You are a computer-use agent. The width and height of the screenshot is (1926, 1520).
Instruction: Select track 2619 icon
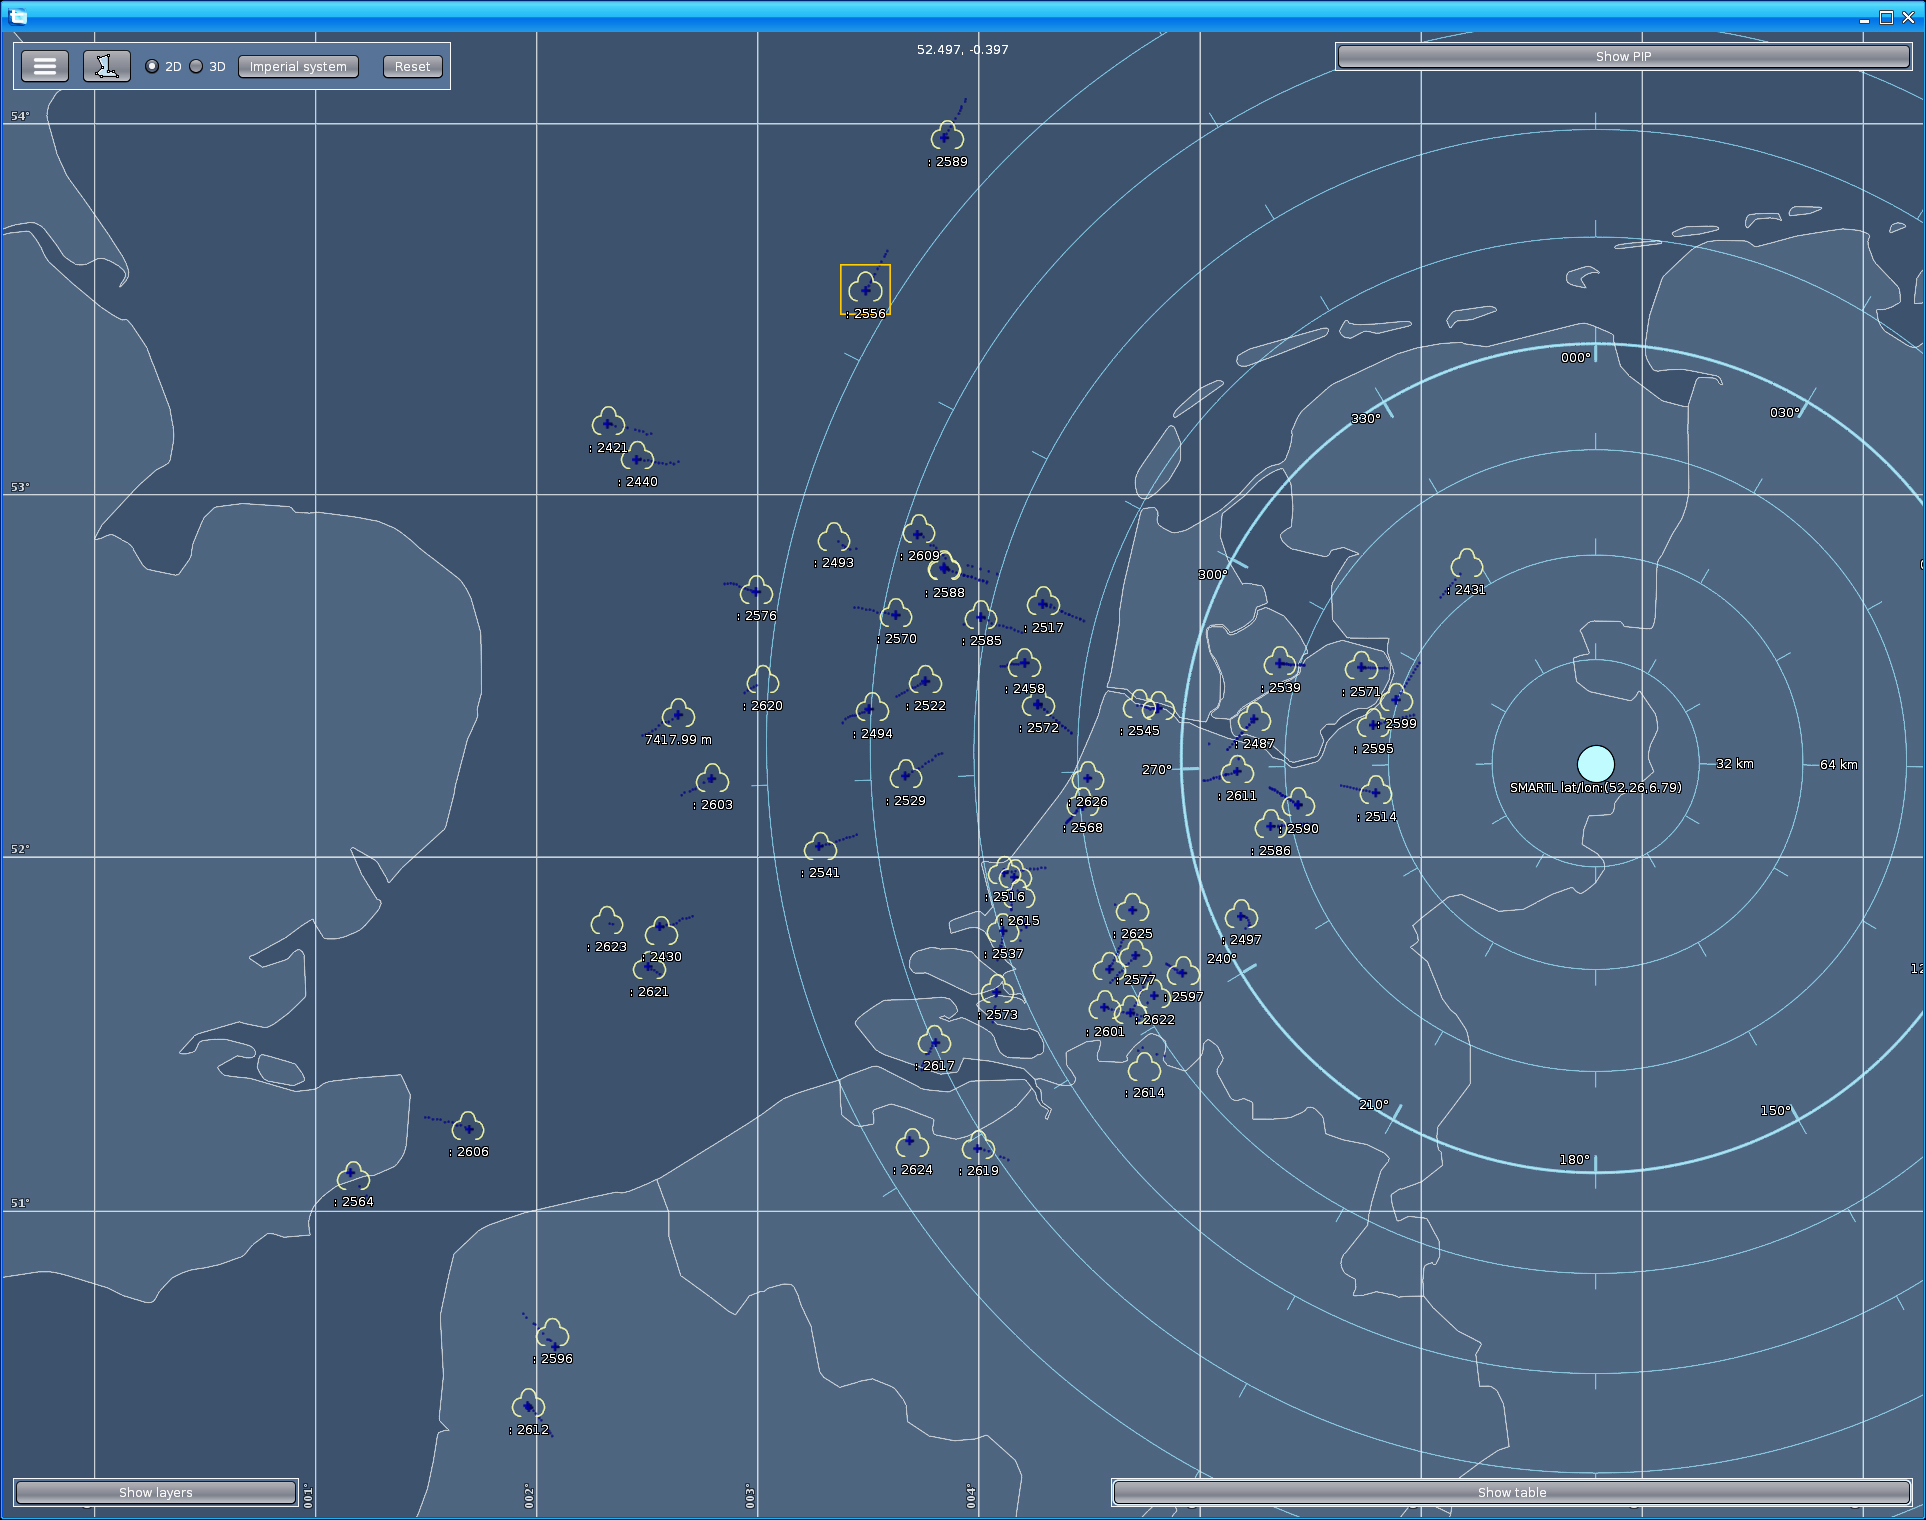(978, 1146)
